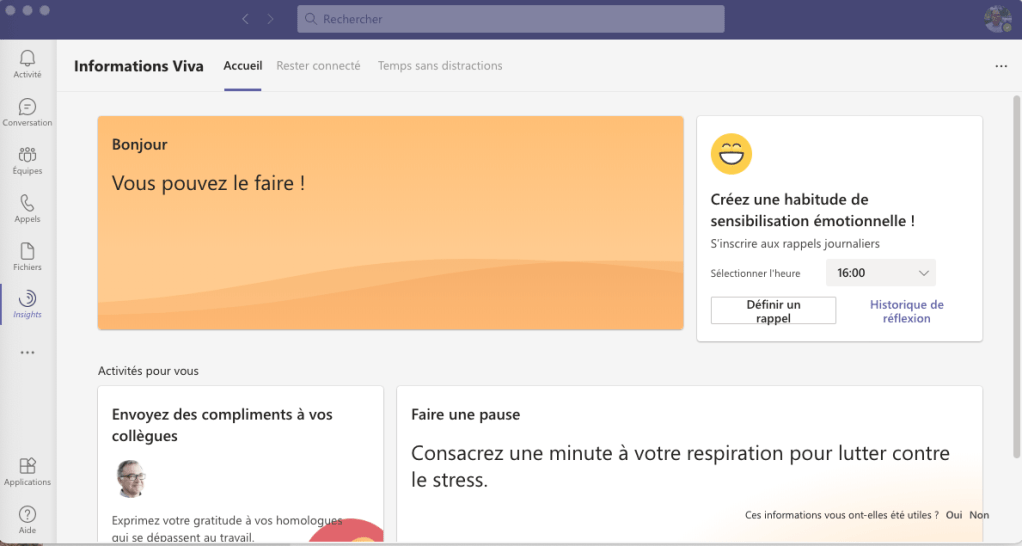Open the top-right more options ellipsis
Screen dimensions: 1022x546
pyautogui.click(x=1001, y=66)
